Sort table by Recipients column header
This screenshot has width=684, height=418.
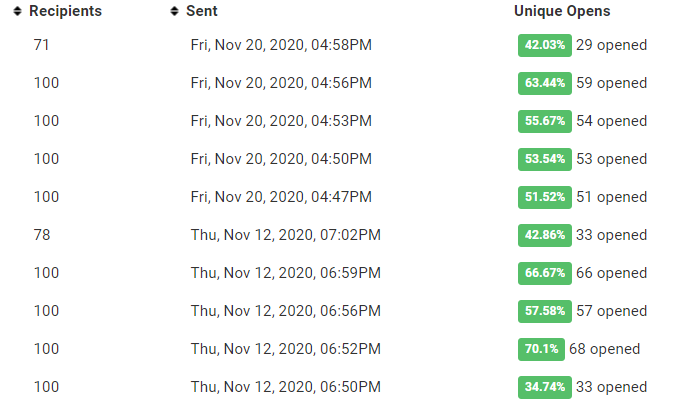(65, 11)
